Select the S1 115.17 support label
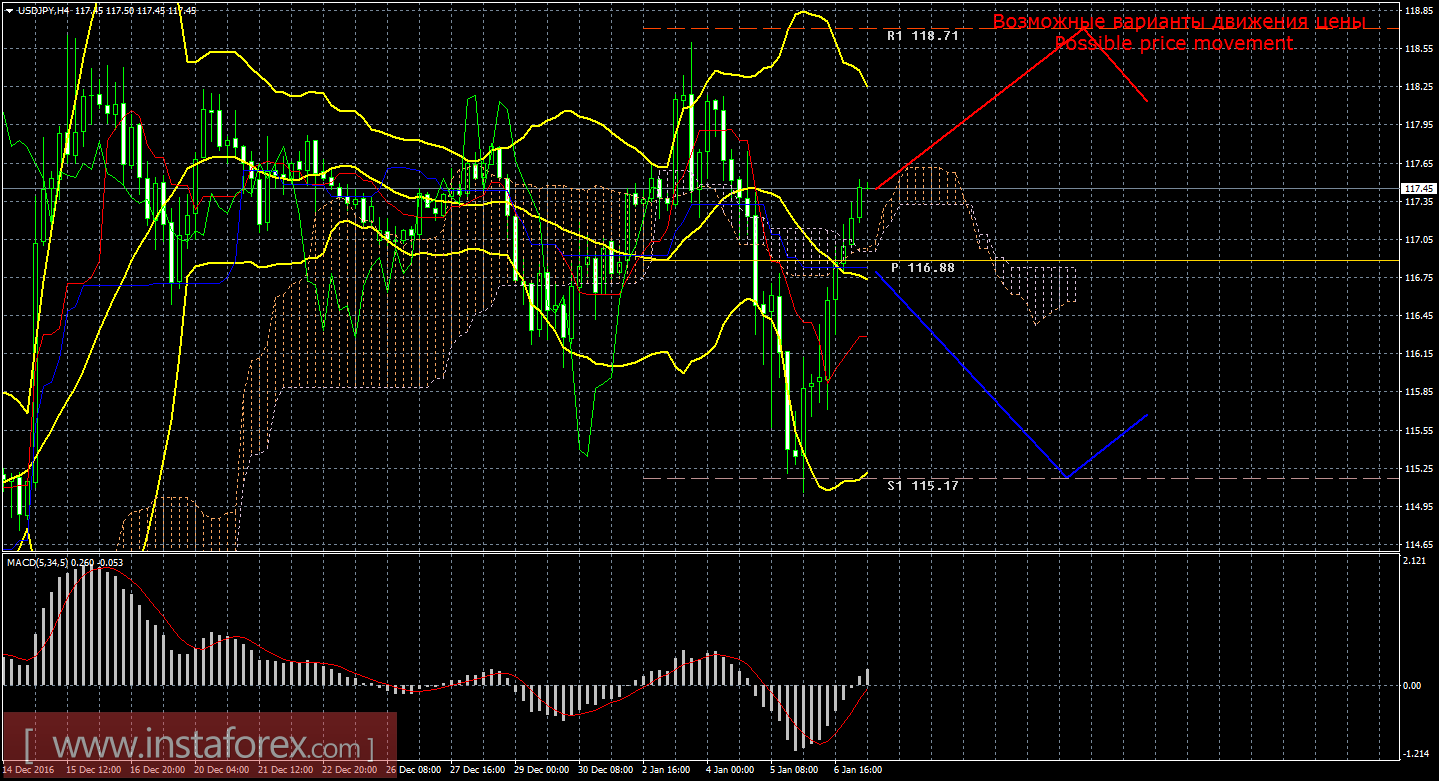1439x781 pixels. [x=922, y=485]
